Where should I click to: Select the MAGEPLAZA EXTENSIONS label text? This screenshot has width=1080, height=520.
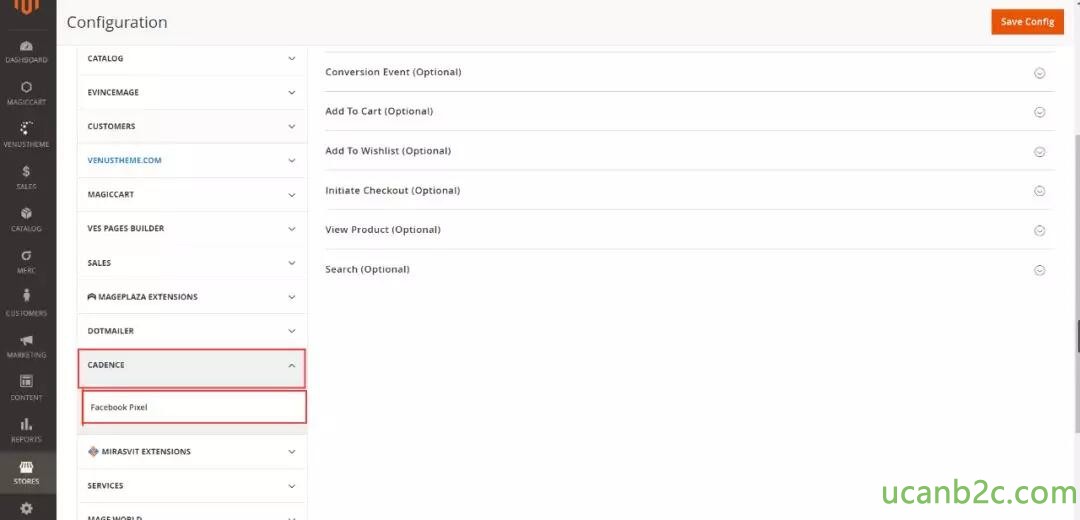(x=148, y=297)
